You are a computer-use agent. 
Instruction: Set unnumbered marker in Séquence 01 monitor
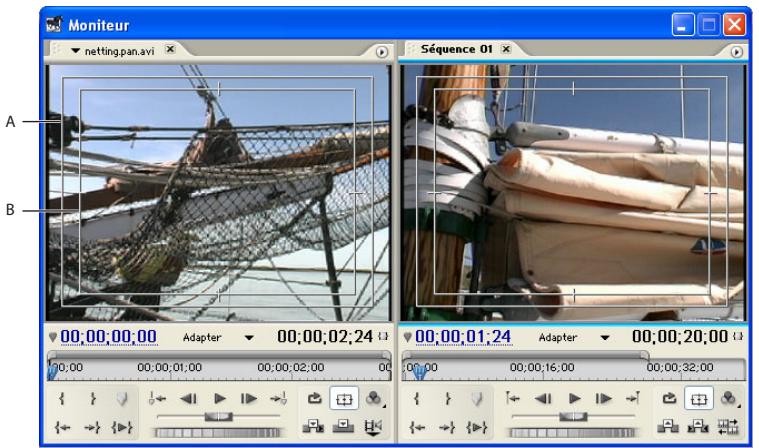476,399
